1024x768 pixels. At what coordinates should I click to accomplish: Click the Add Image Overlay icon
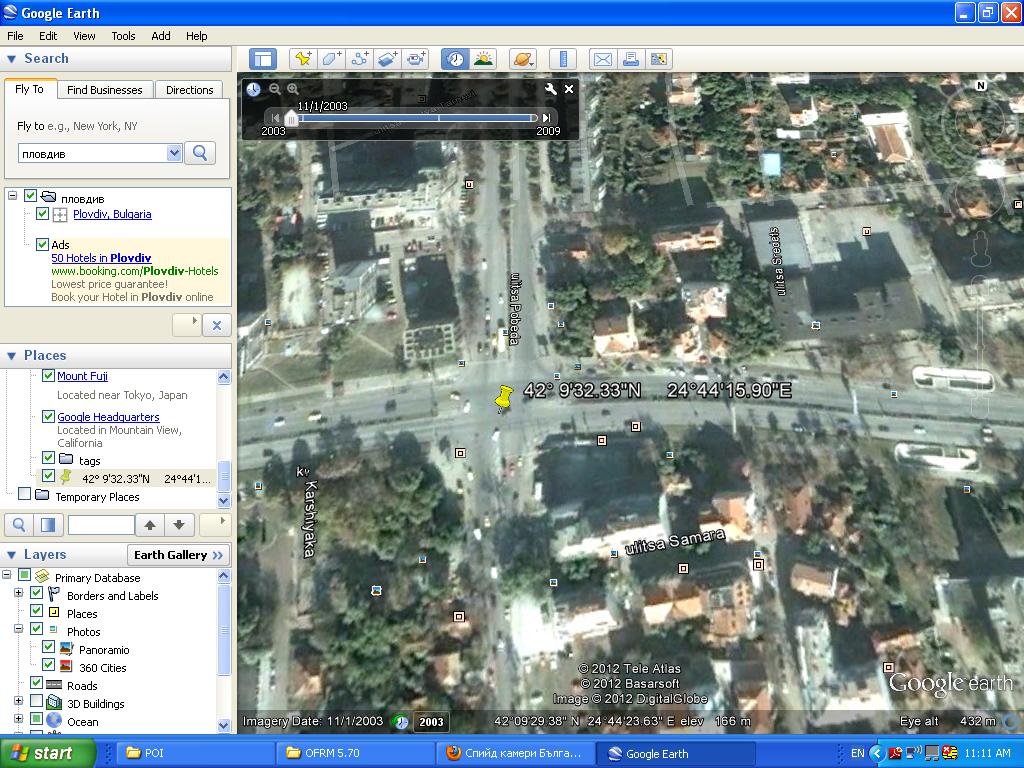388,59
